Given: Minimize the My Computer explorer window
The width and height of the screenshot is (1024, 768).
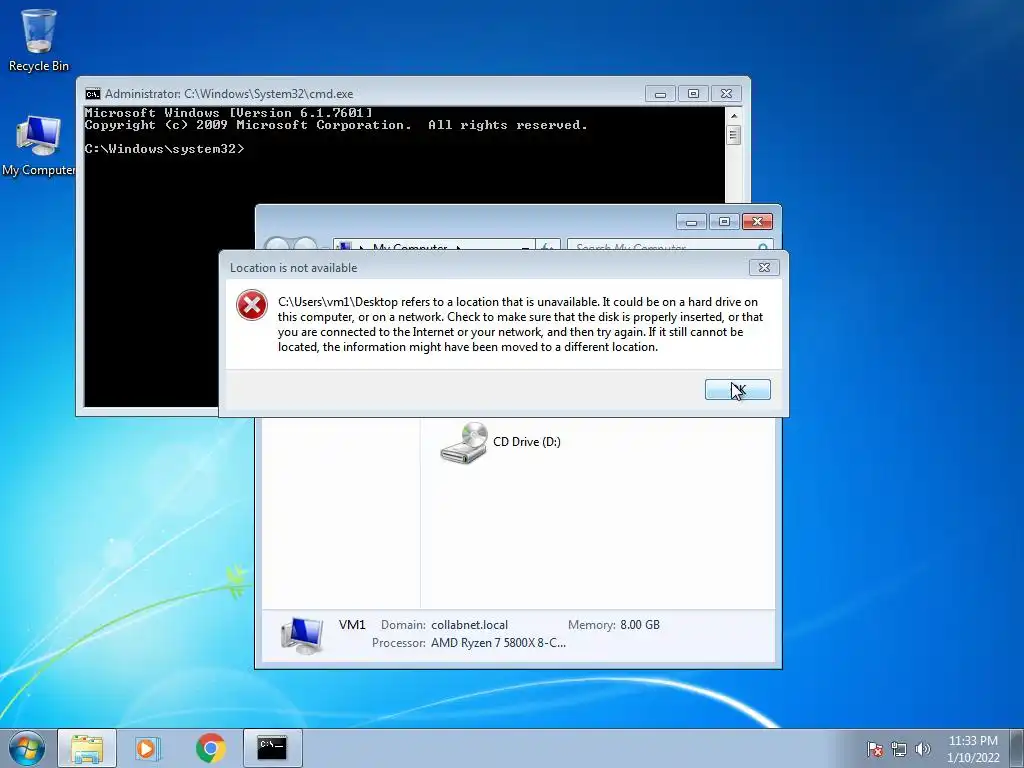Looking at the screenshot, I should tap(691, 222).
